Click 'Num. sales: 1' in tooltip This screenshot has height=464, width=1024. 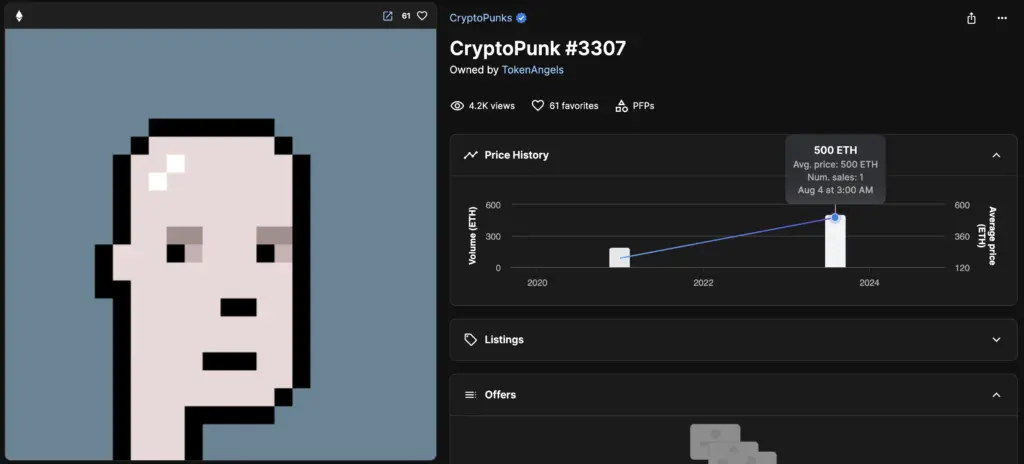(x=835, y=177)
